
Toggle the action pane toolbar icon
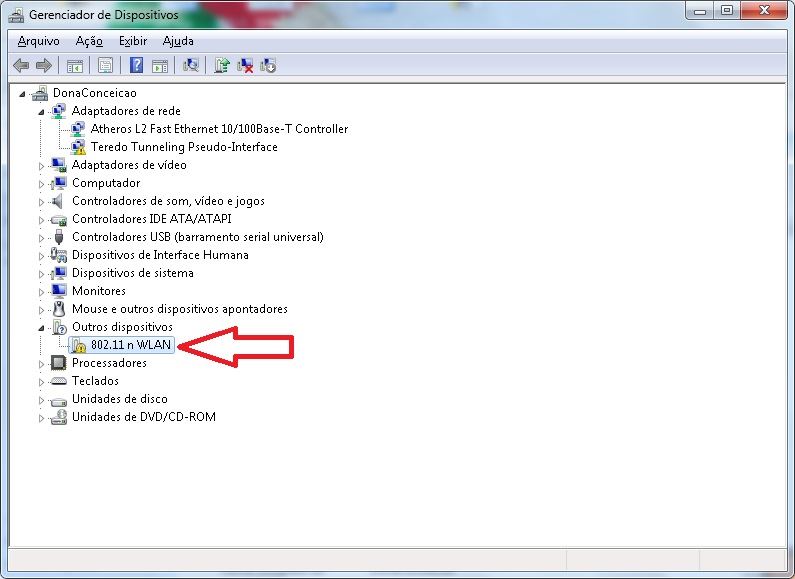pyautogui.click(x=160, y=66)
